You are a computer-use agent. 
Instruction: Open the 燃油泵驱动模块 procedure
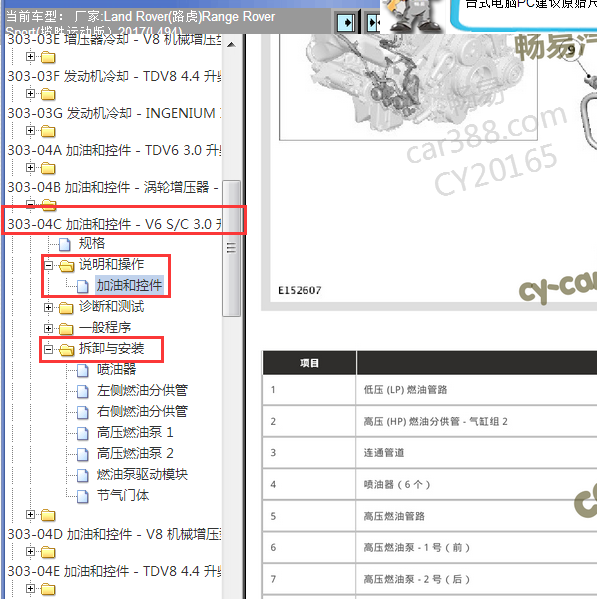pos(142,474)
